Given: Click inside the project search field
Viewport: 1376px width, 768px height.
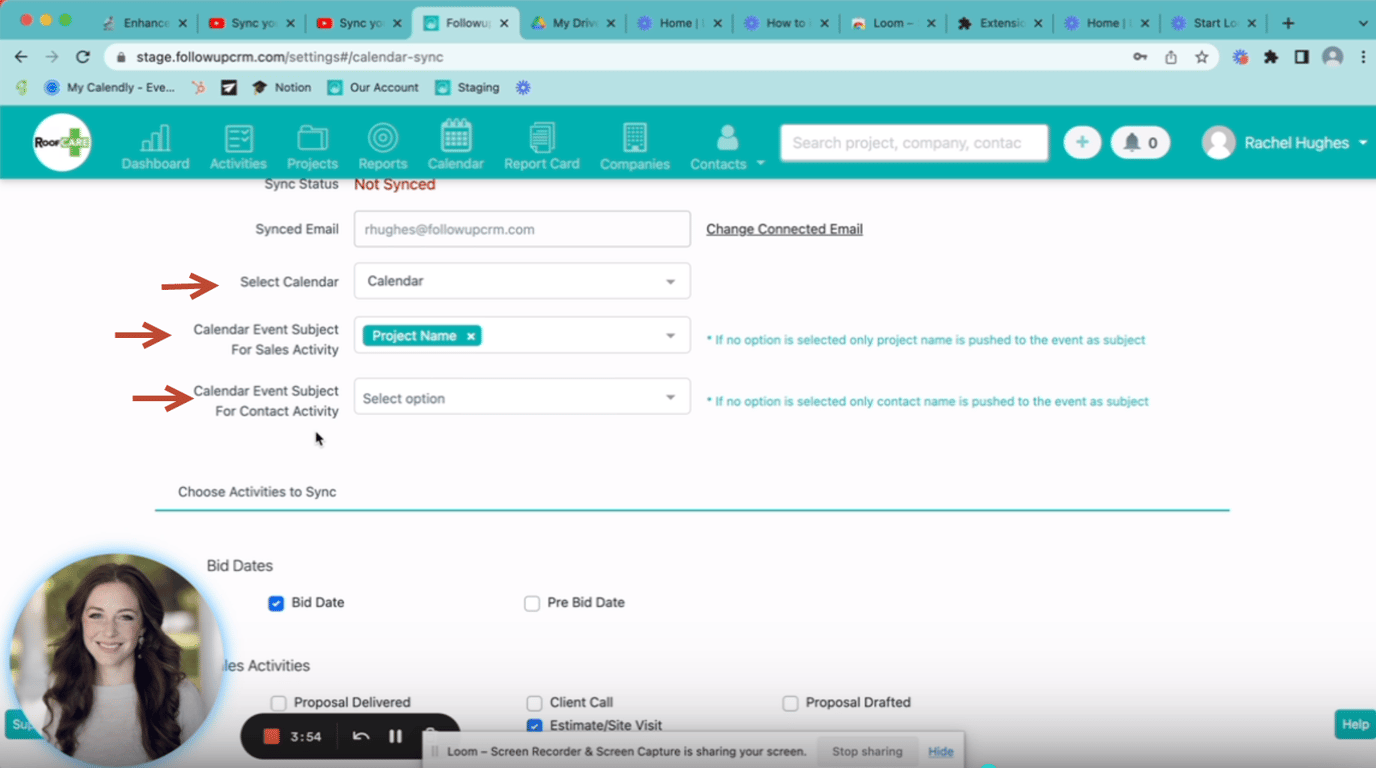Looking at the screenshot, I should click(x=912, y=142).
